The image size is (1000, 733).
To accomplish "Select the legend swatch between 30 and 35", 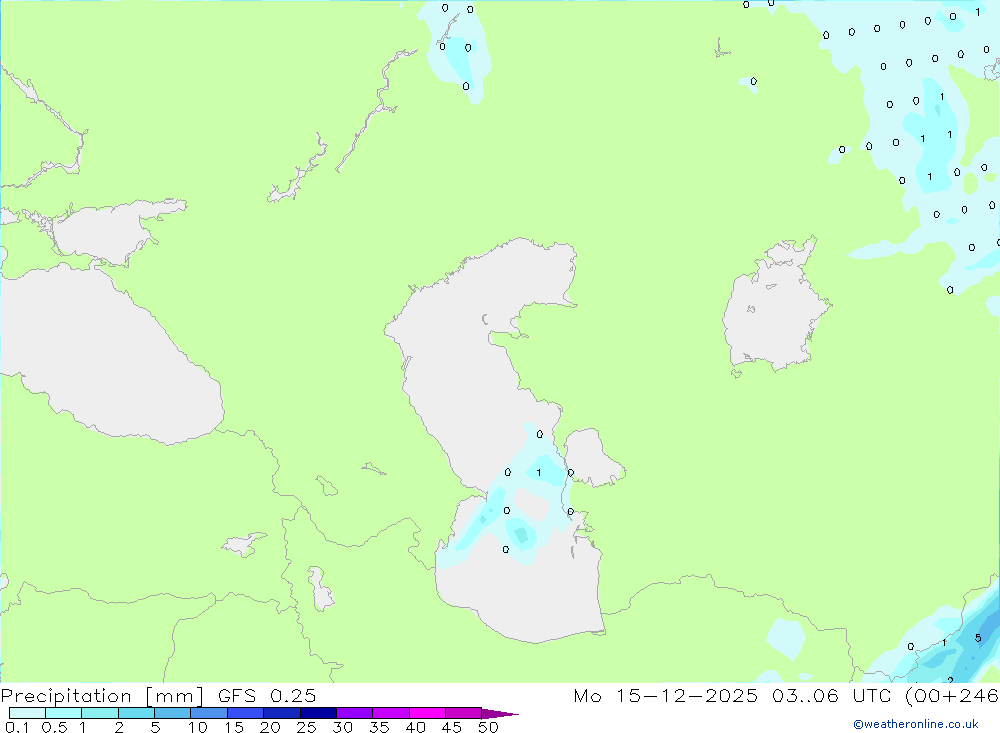I will (355, 713).
